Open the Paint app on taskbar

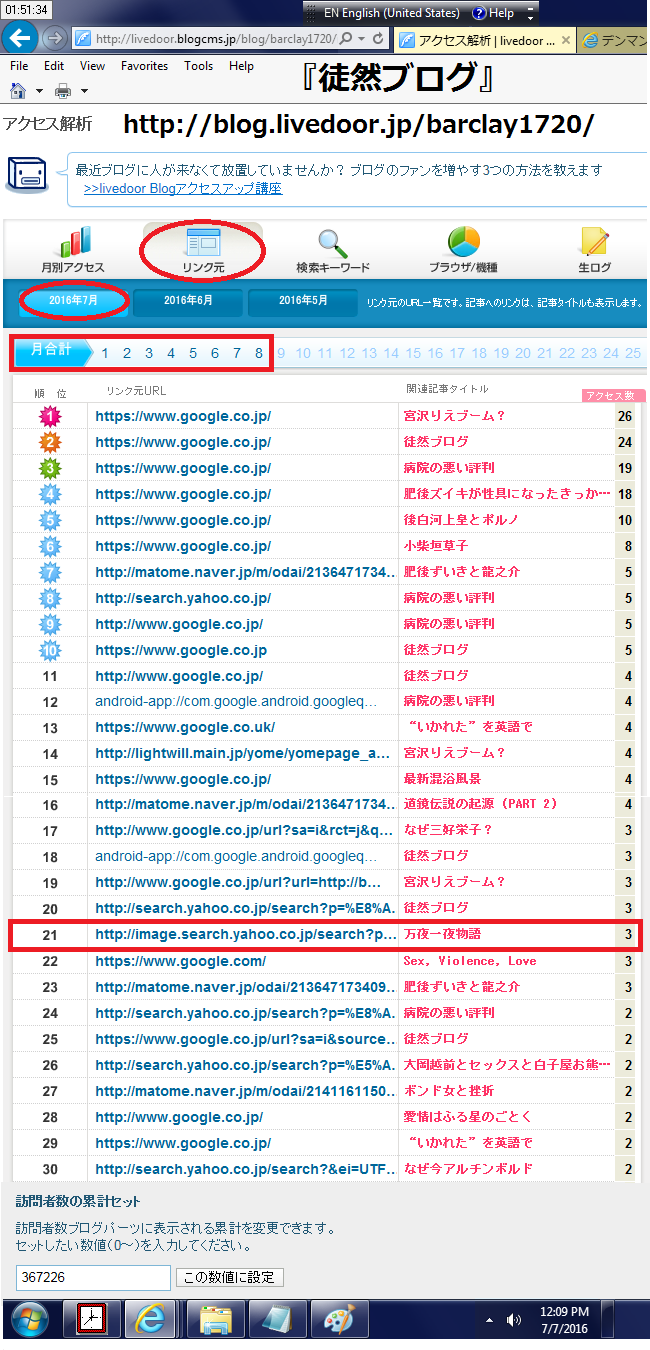pyautogui.click(x=339, y=1320)
